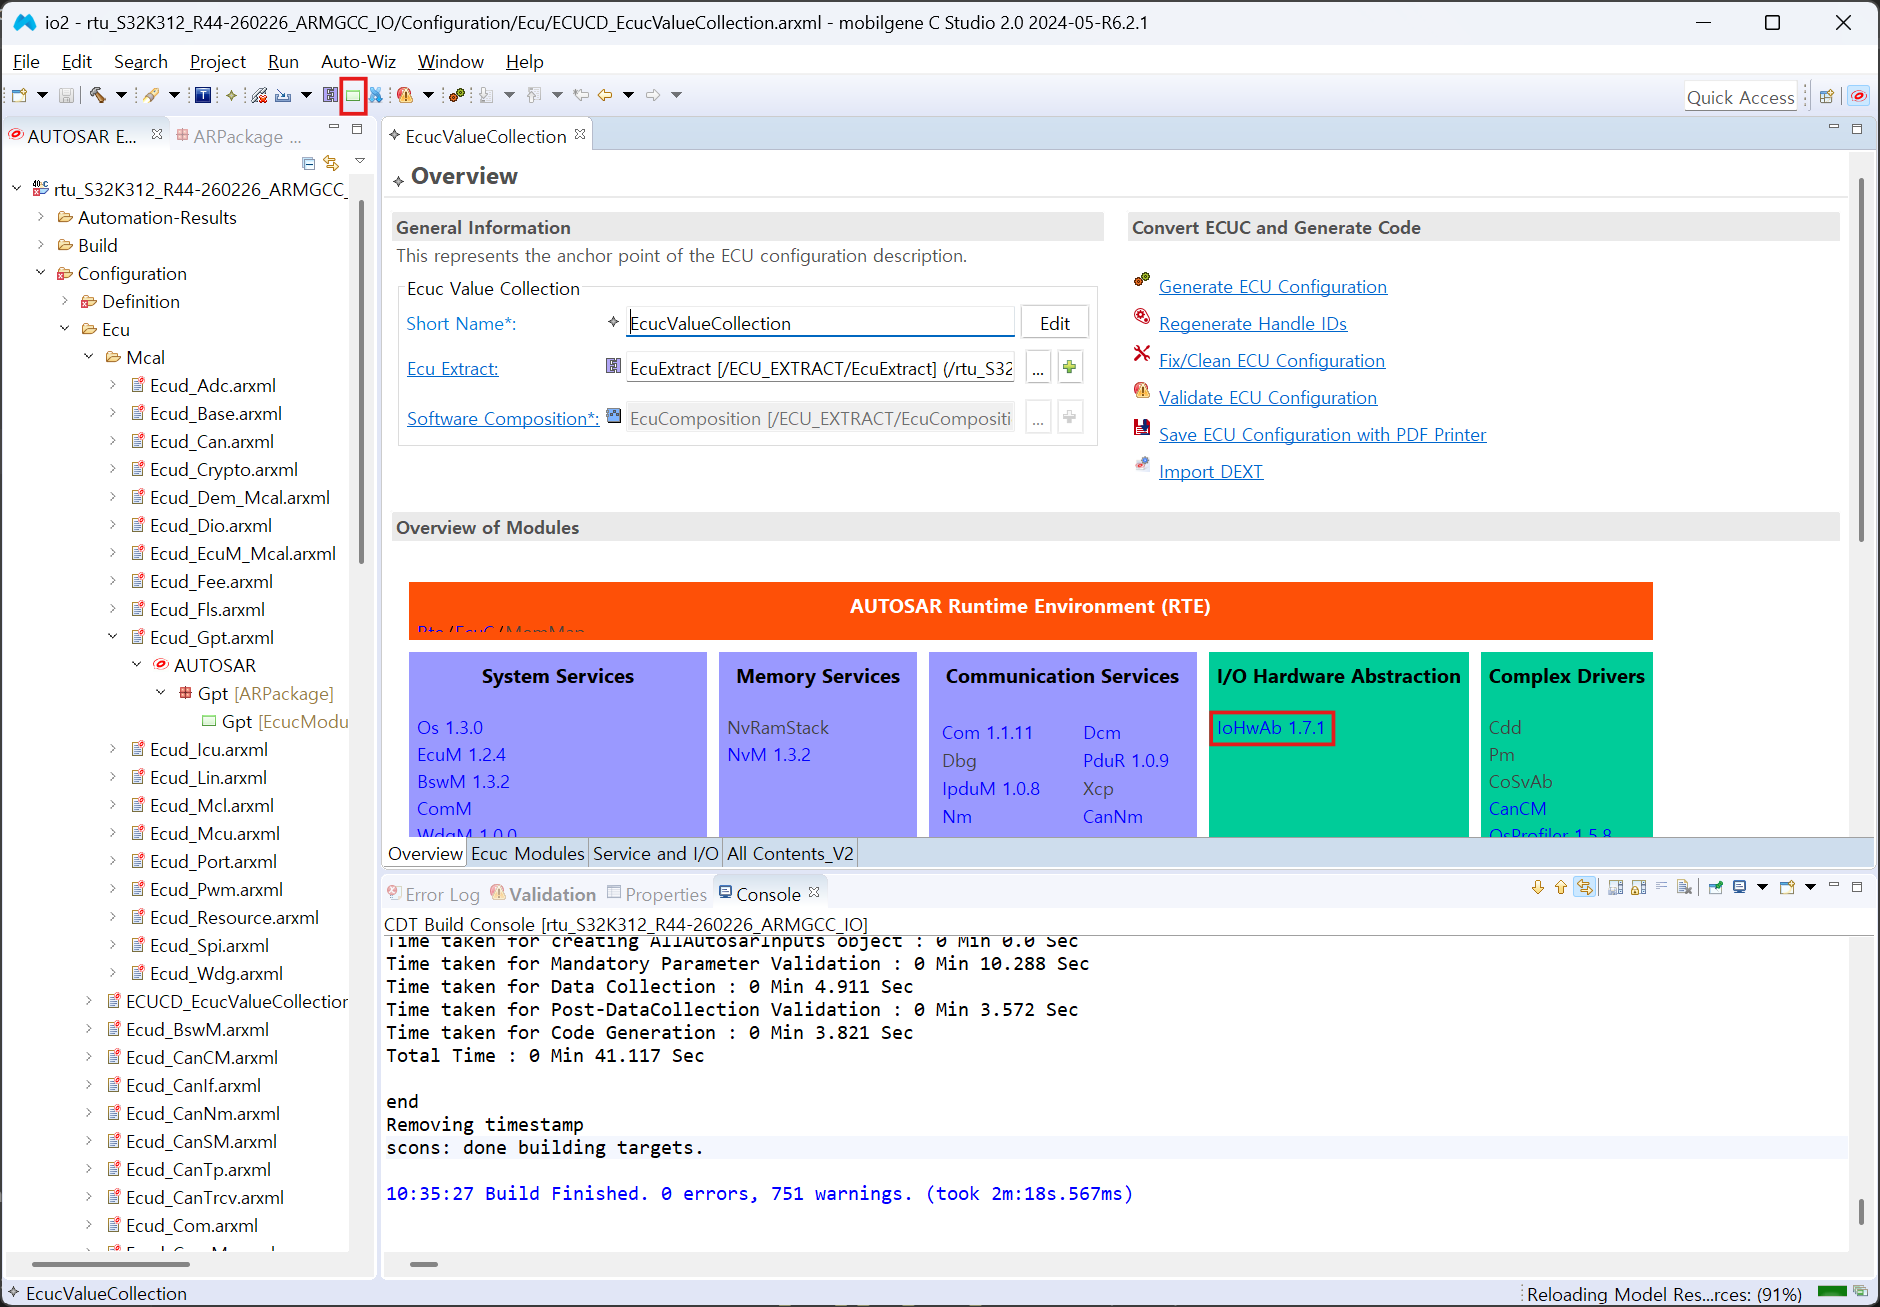Click the yellow back navigation arrow
The width and height of the screenshot is (1880, 1307).
click(x=605, y=95)
